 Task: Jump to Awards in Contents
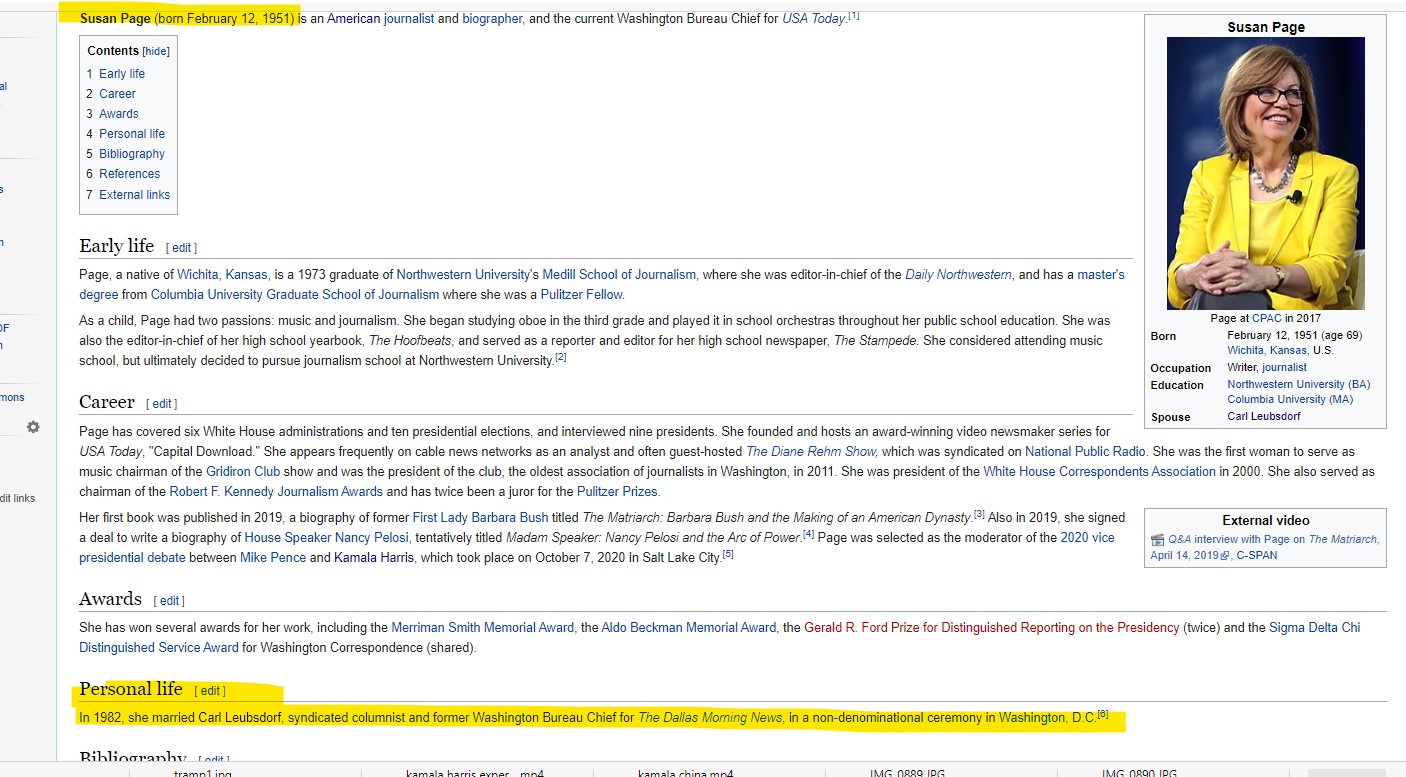pos(119,114)
